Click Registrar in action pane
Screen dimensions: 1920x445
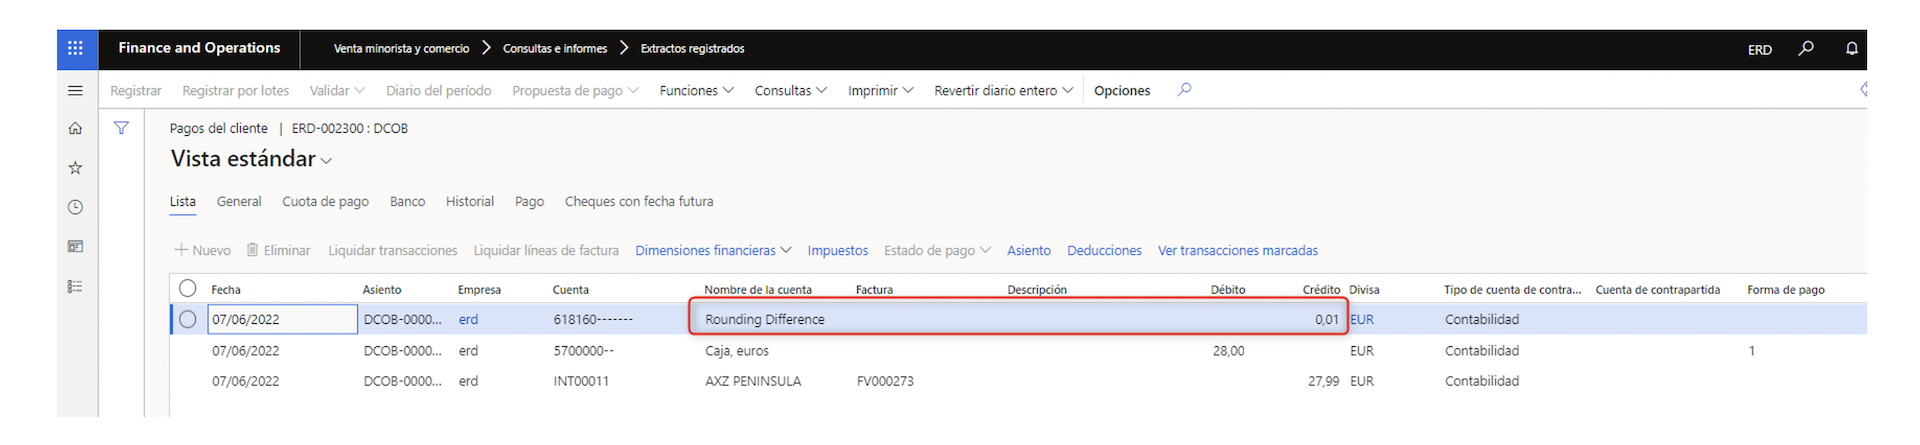pyautogui.click(x=136, y=90)
